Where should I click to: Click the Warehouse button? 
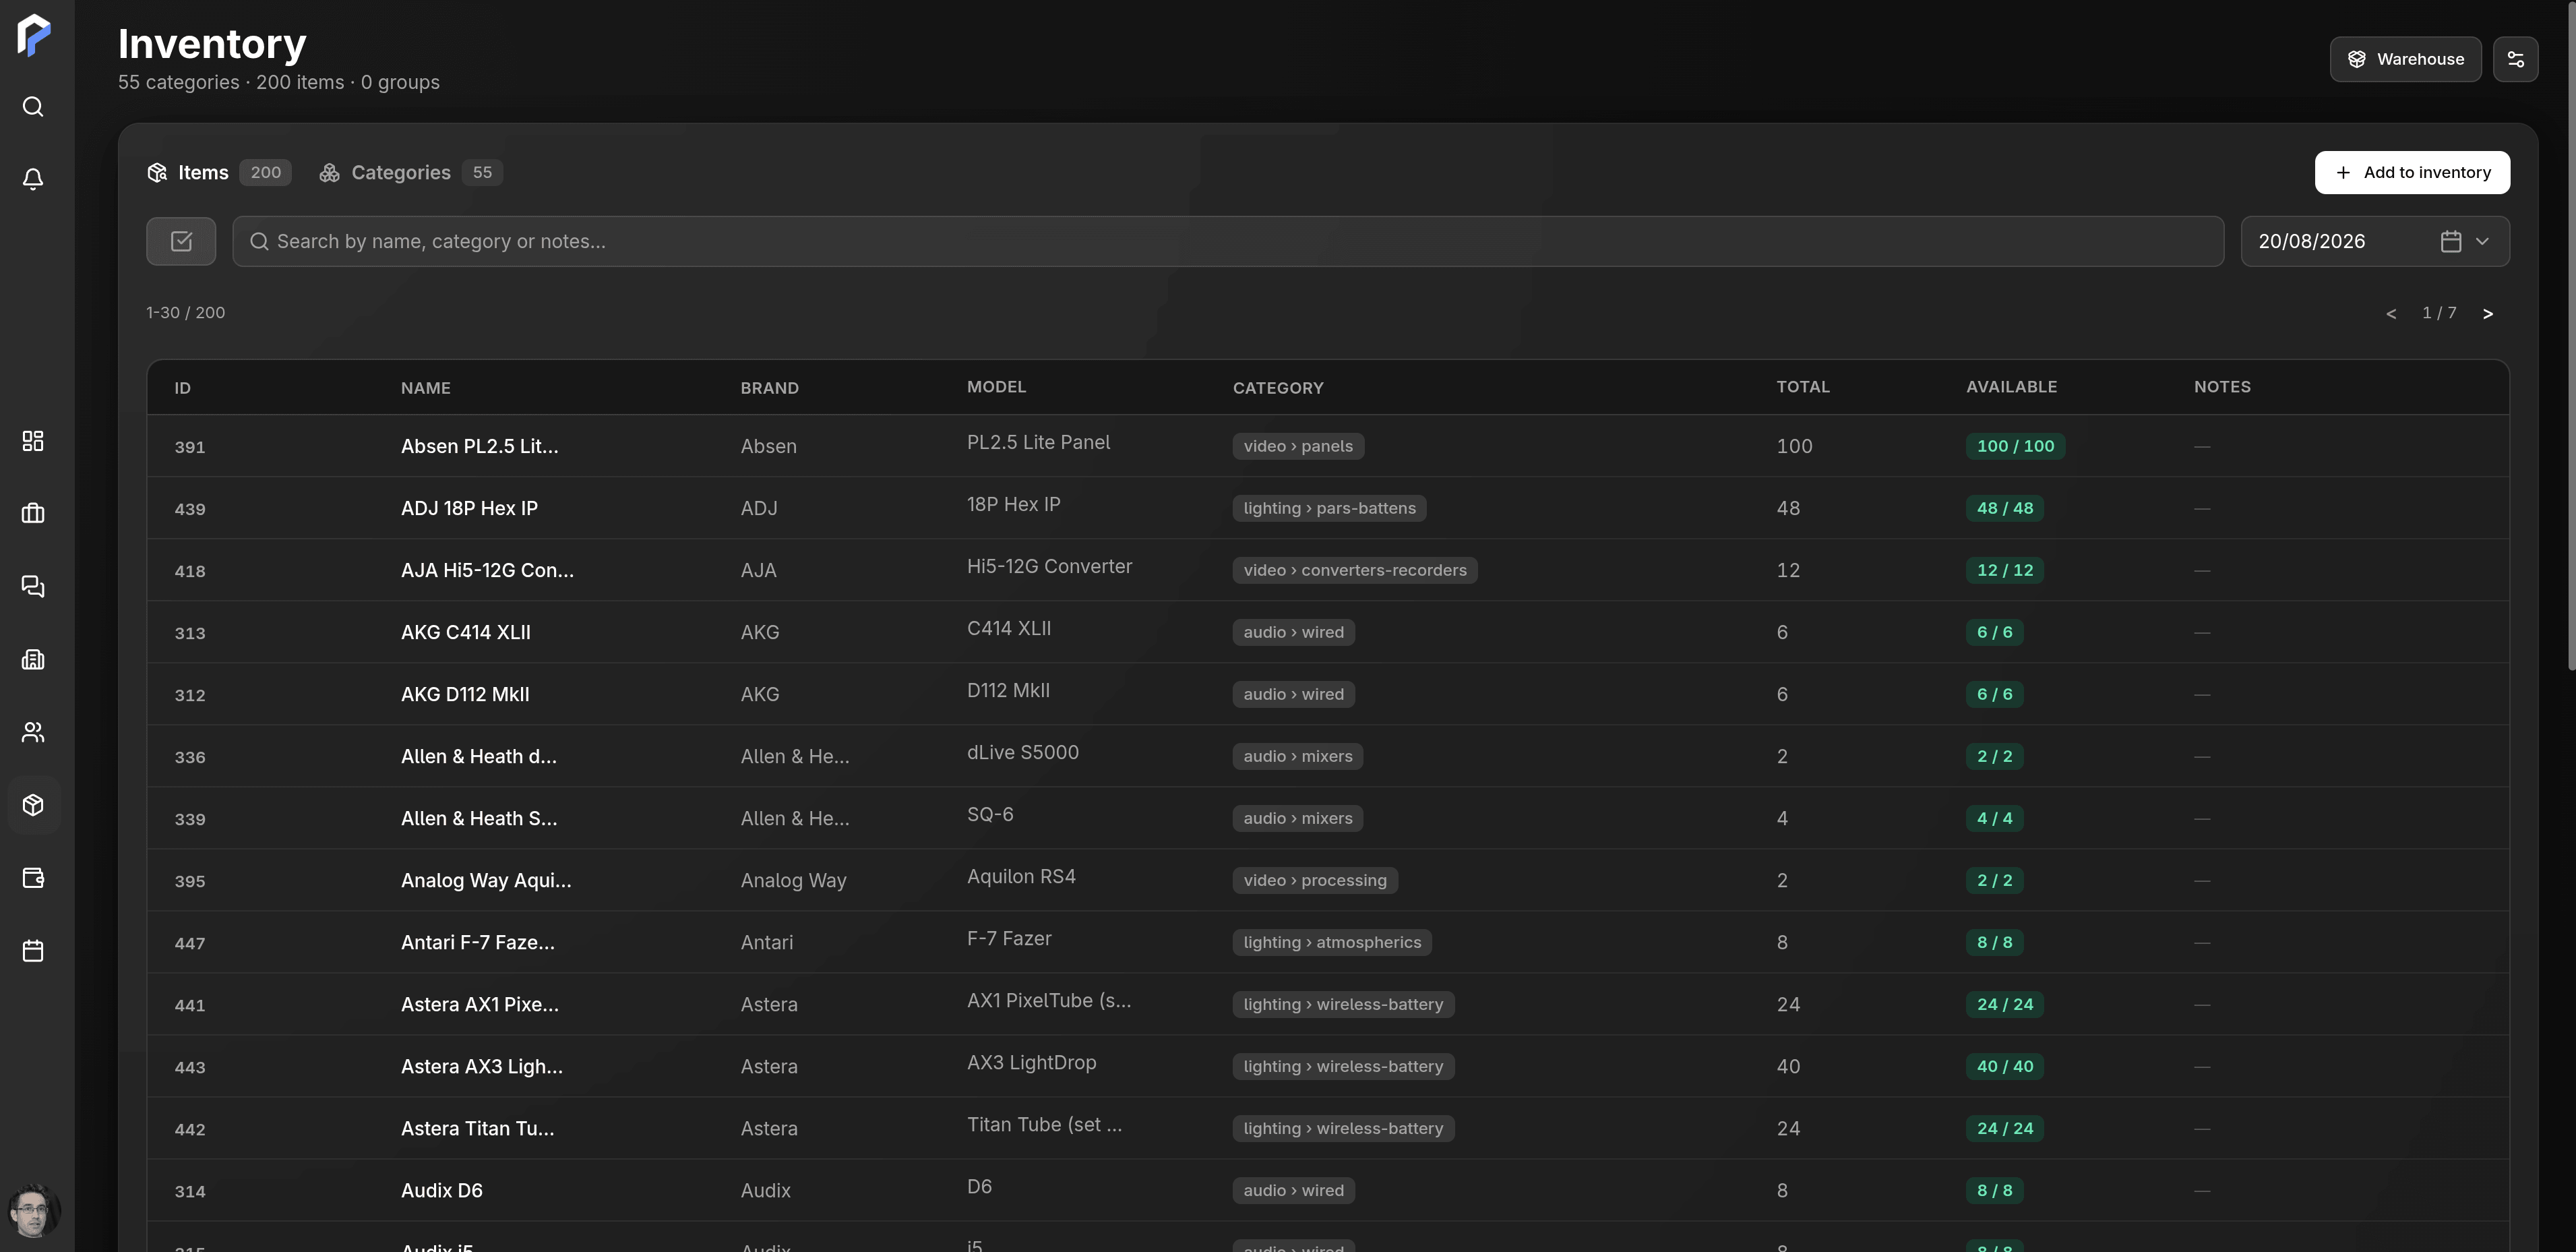[x=2405, y=59]
